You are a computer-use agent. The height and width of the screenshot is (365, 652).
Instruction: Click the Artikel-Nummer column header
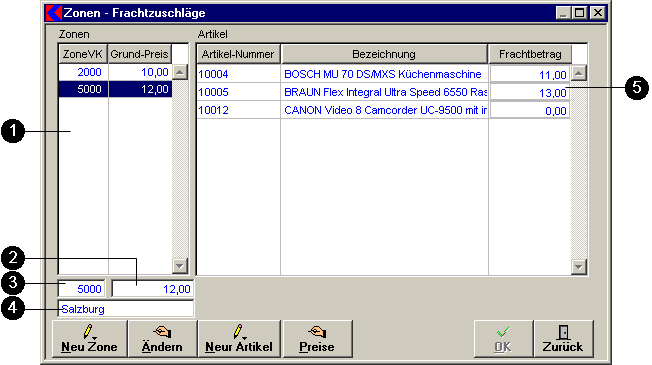click(238, 54)
